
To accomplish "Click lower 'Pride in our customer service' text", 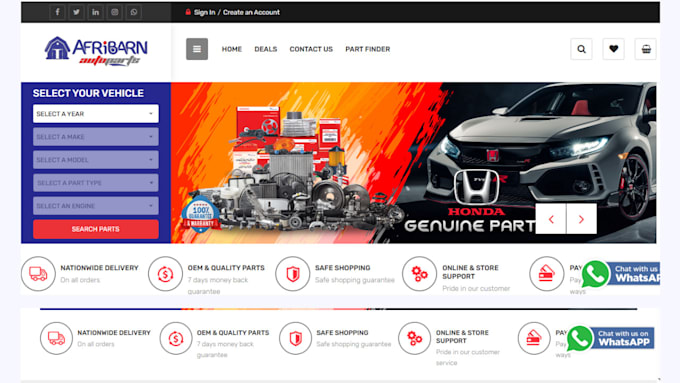I will (468, 357).
